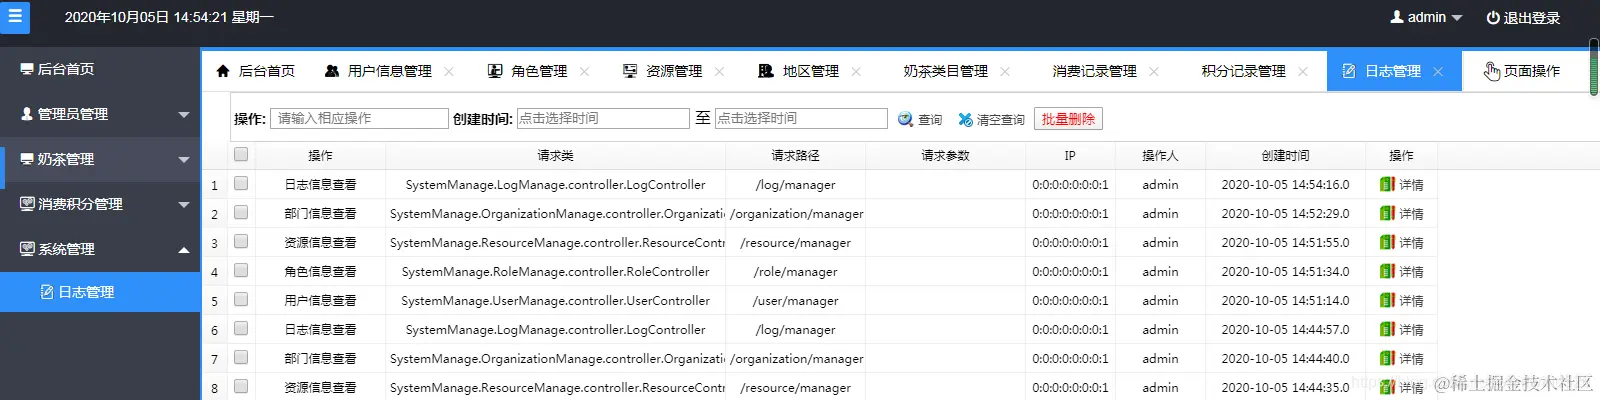
Task: Close the 积分记录管理 tab
Action: (x=1303, y=71)
